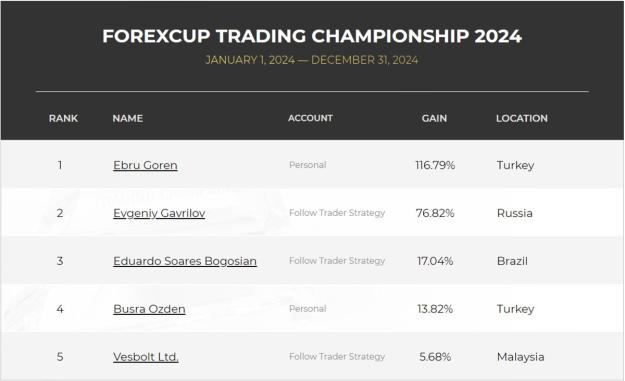Image resolution: width=625 pixels, height=381 pixels.
Task: Click the 13.82% gain value
Action: pyautogui.click(x=435, y=309)
